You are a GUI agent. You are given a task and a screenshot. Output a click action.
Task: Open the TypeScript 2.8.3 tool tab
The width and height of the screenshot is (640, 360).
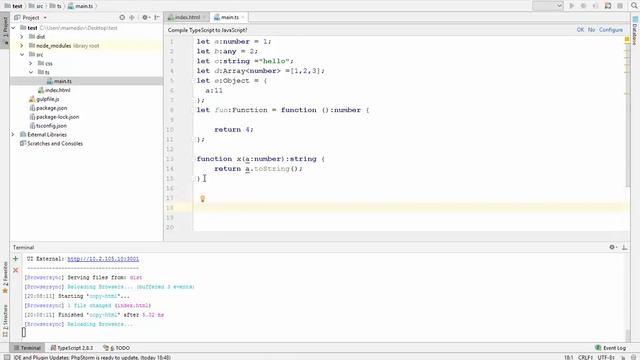(x=72, y=348)
